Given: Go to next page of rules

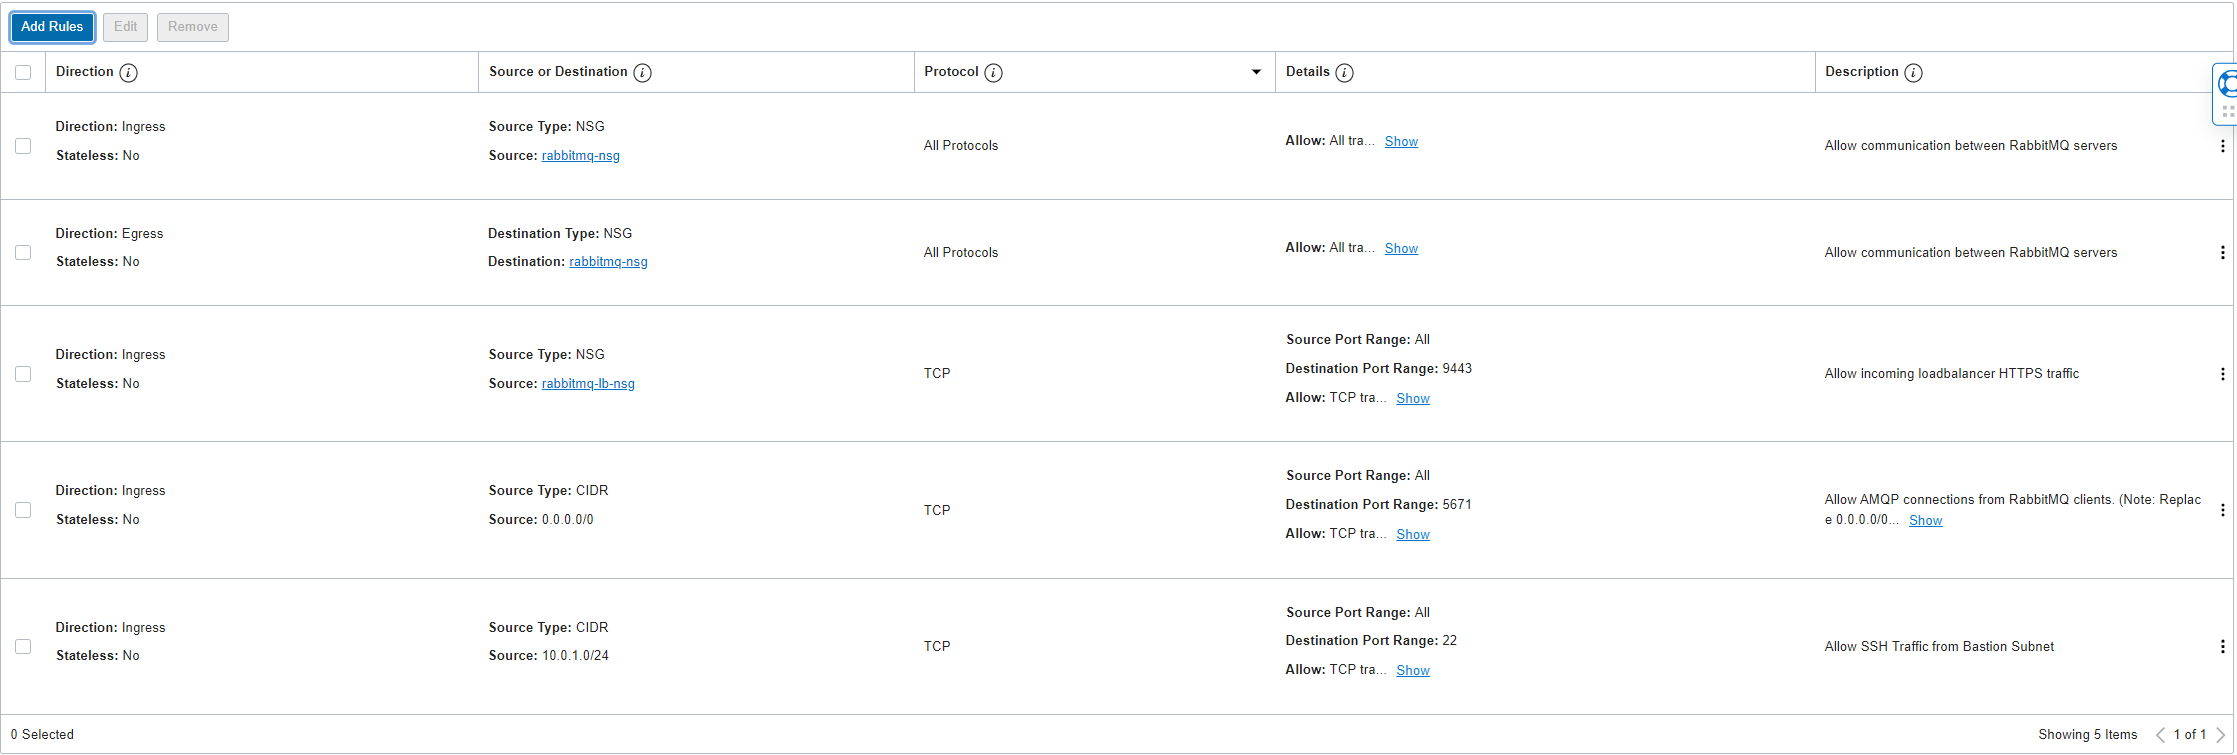Looking at the screenshot, I should pyautogui.click(x=2220, y=735).
